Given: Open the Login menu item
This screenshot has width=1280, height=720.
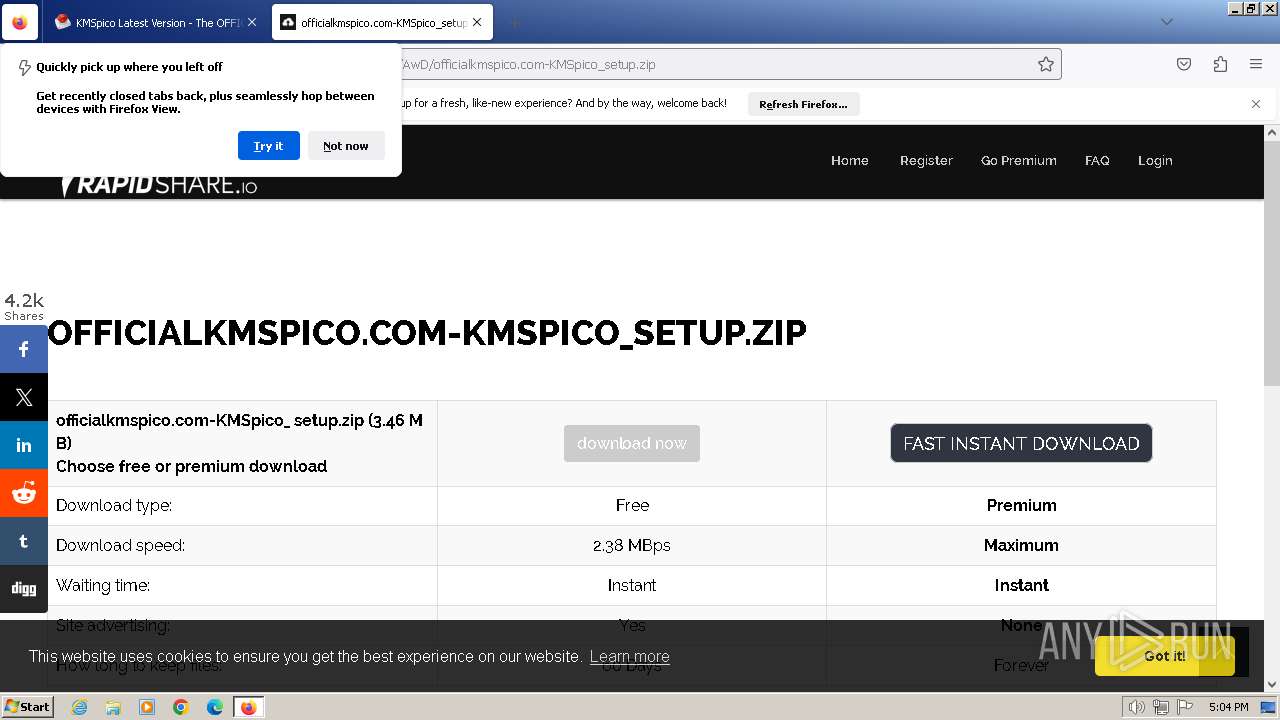Looking at the screenshot, I should [x=1155, y=160].
